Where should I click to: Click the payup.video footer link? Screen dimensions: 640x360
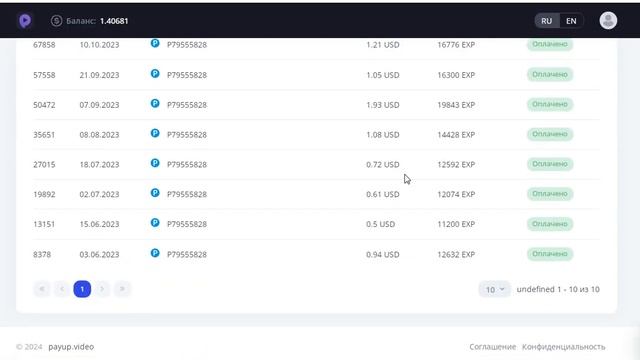pos(71,347)
